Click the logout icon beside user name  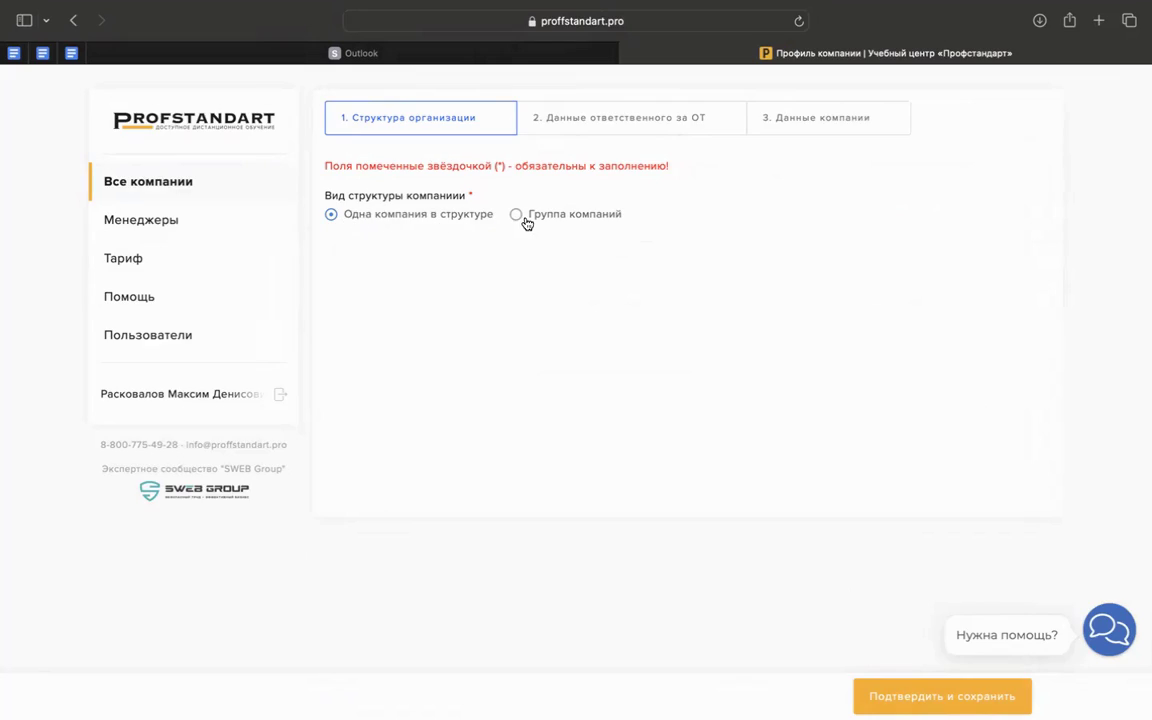281,395
